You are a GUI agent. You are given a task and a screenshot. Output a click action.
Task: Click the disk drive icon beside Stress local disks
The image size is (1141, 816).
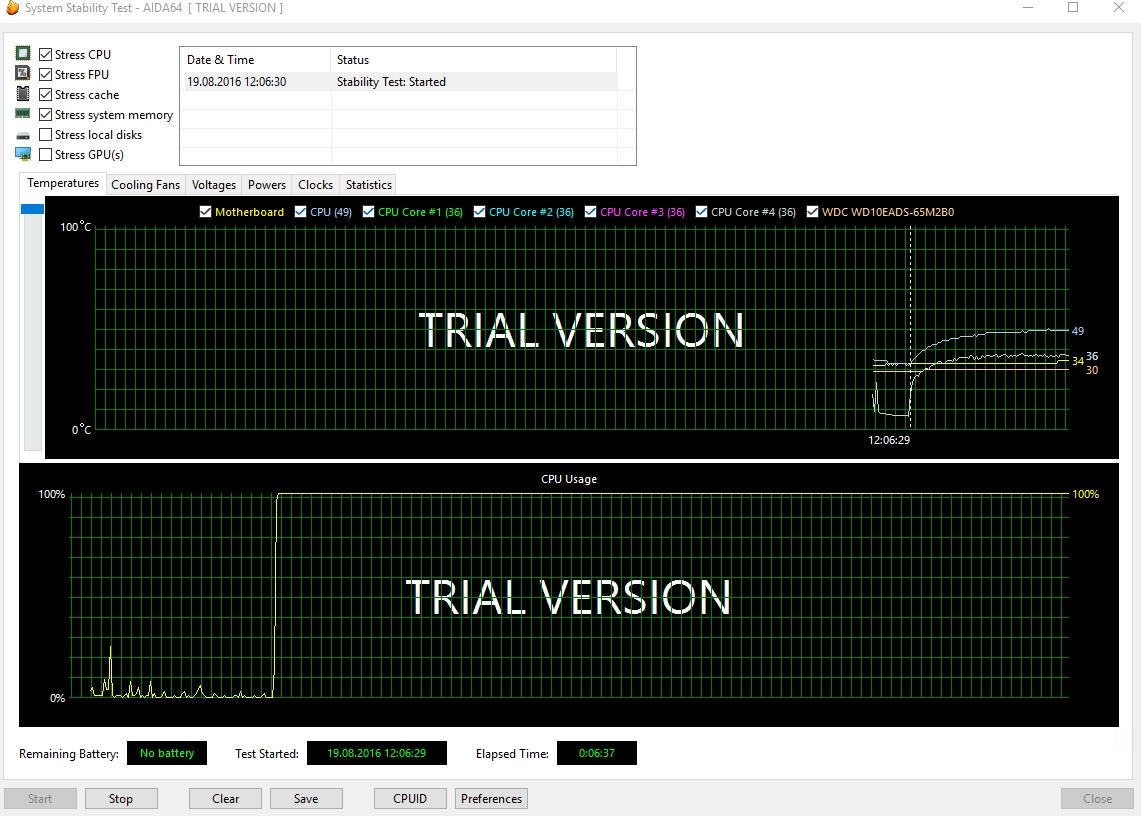(x=23, y=135)
